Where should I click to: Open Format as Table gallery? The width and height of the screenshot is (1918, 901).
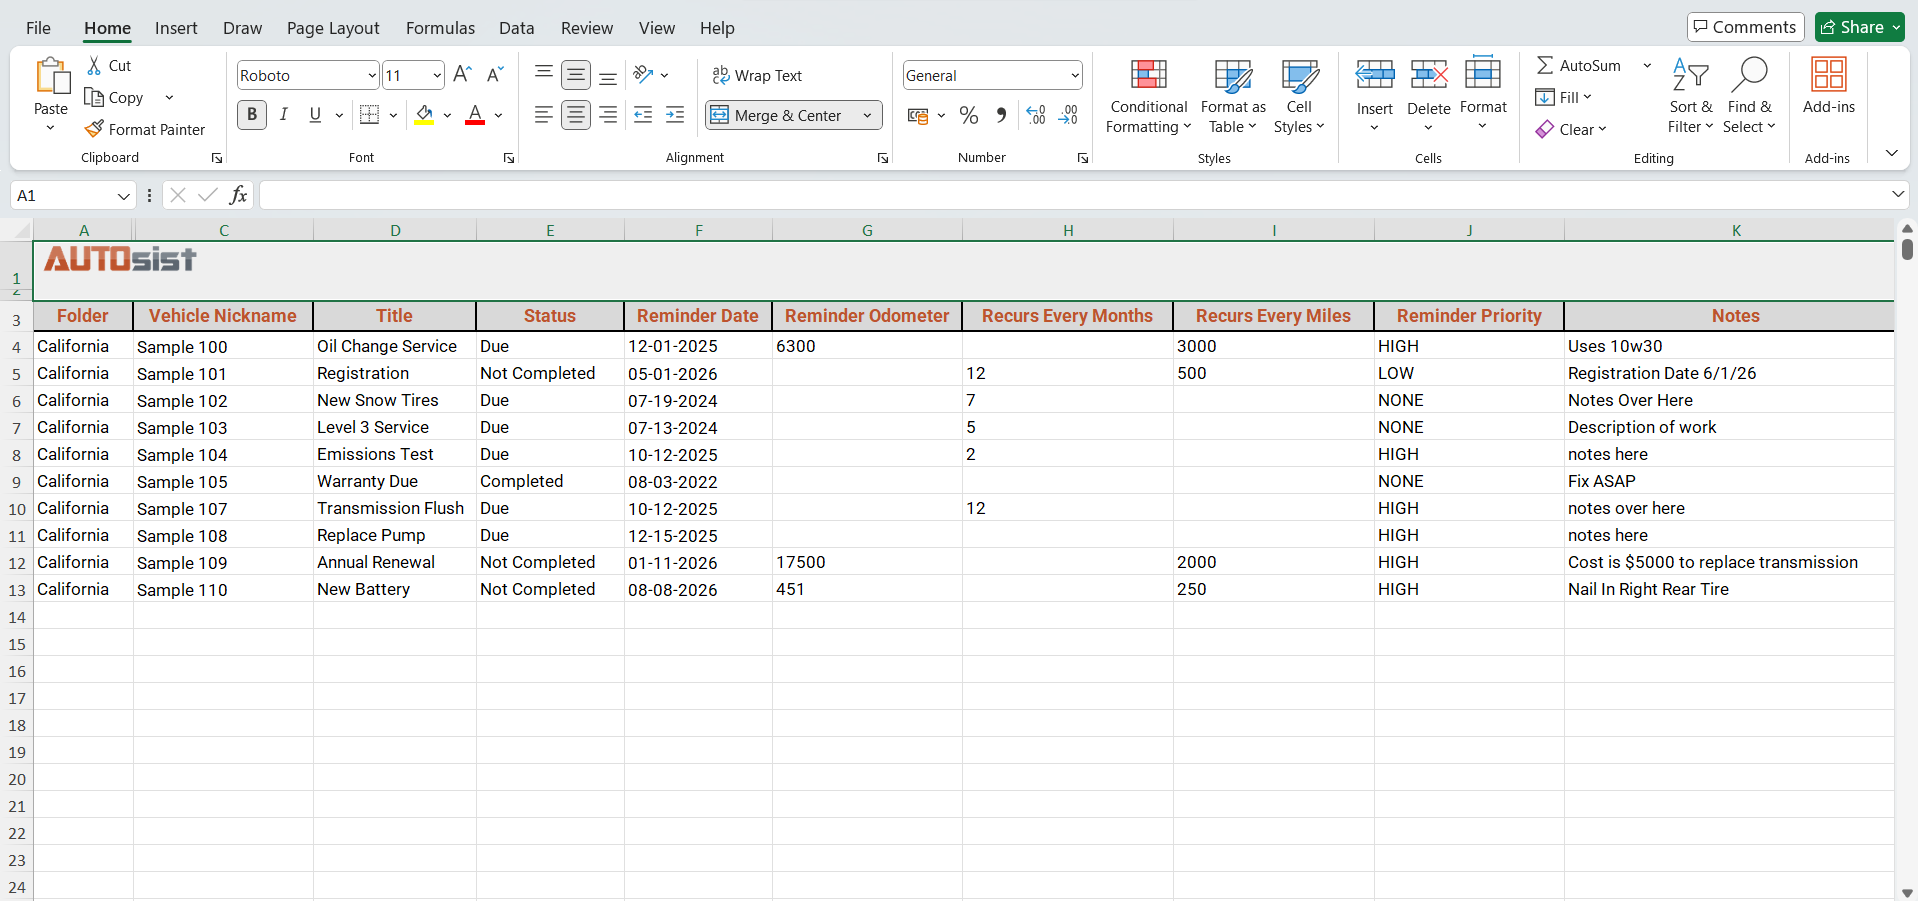tap(1232, 97)
